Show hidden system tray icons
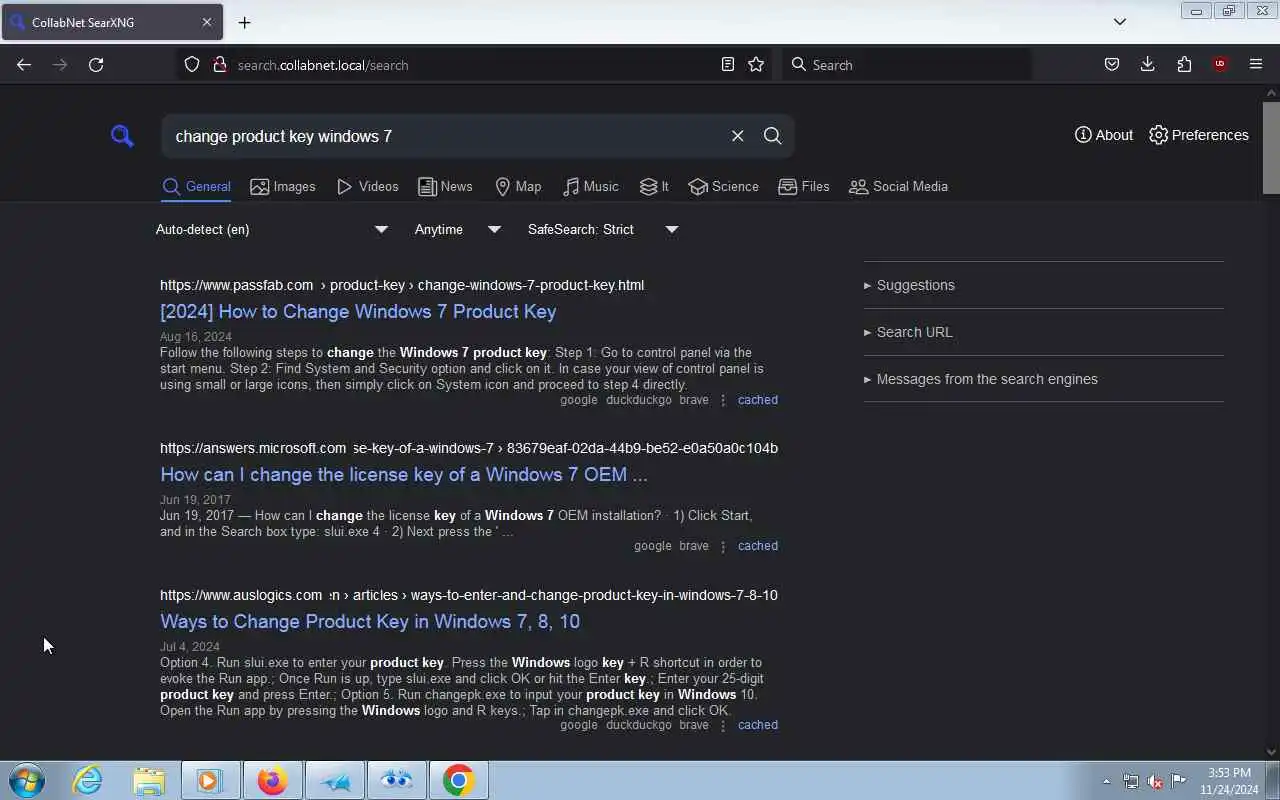Viewport: 1280px width, 800px height. tap(1106, 781)
